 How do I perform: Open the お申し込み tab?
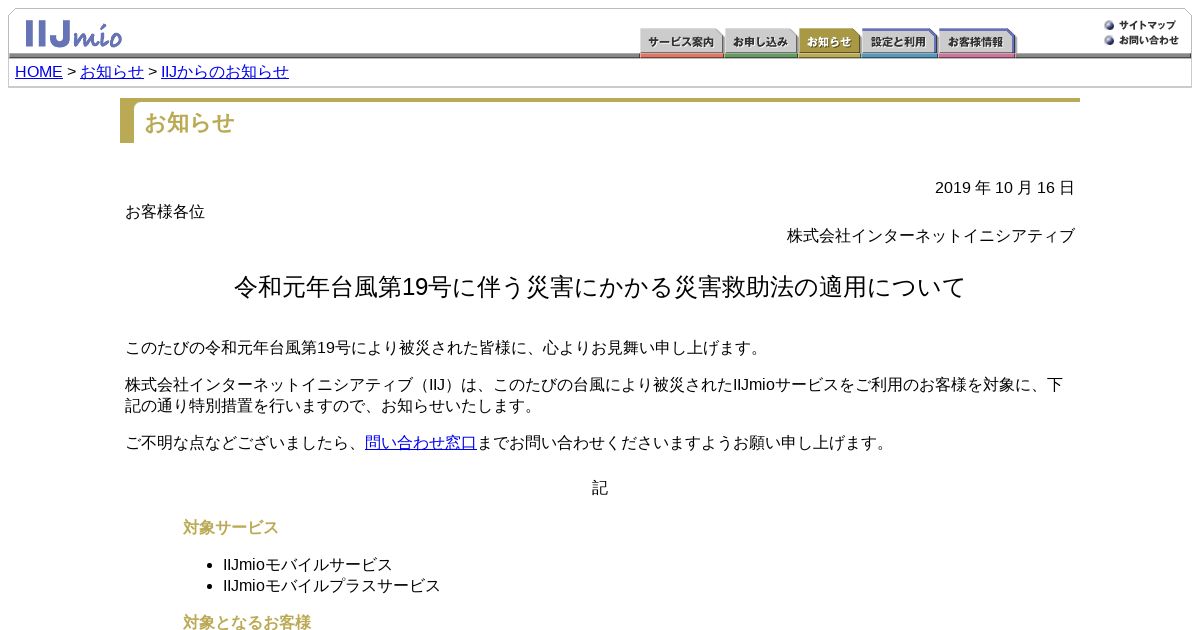(x=760, y=42)
